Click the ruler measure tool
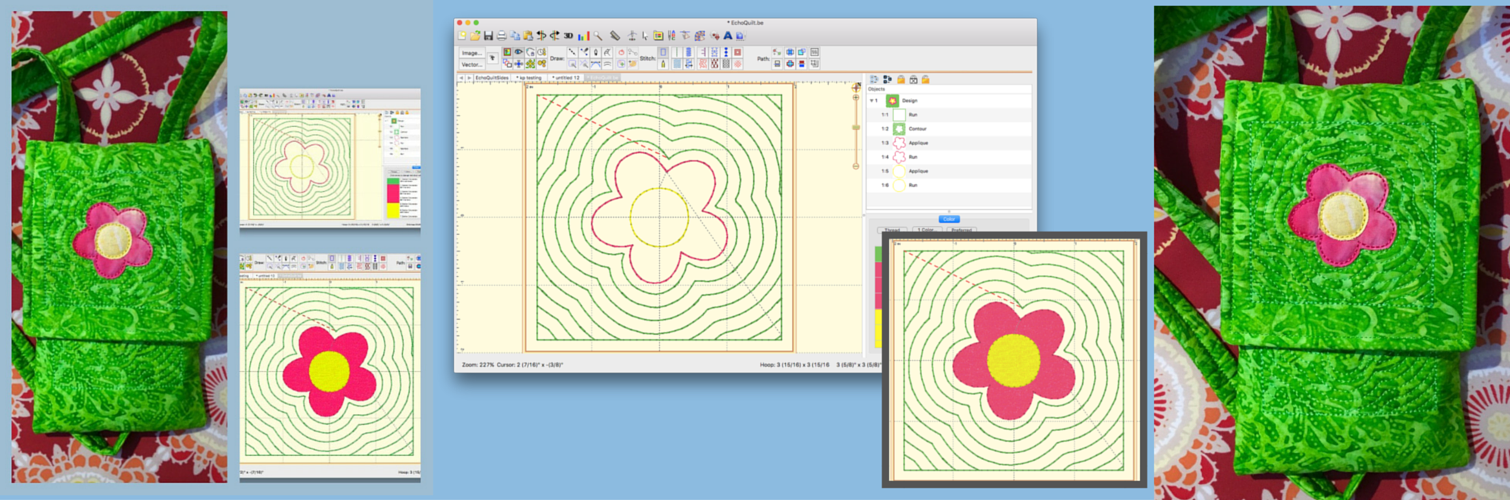The height and width of the screenshot is (500, 1510). [x=615, y=36]
